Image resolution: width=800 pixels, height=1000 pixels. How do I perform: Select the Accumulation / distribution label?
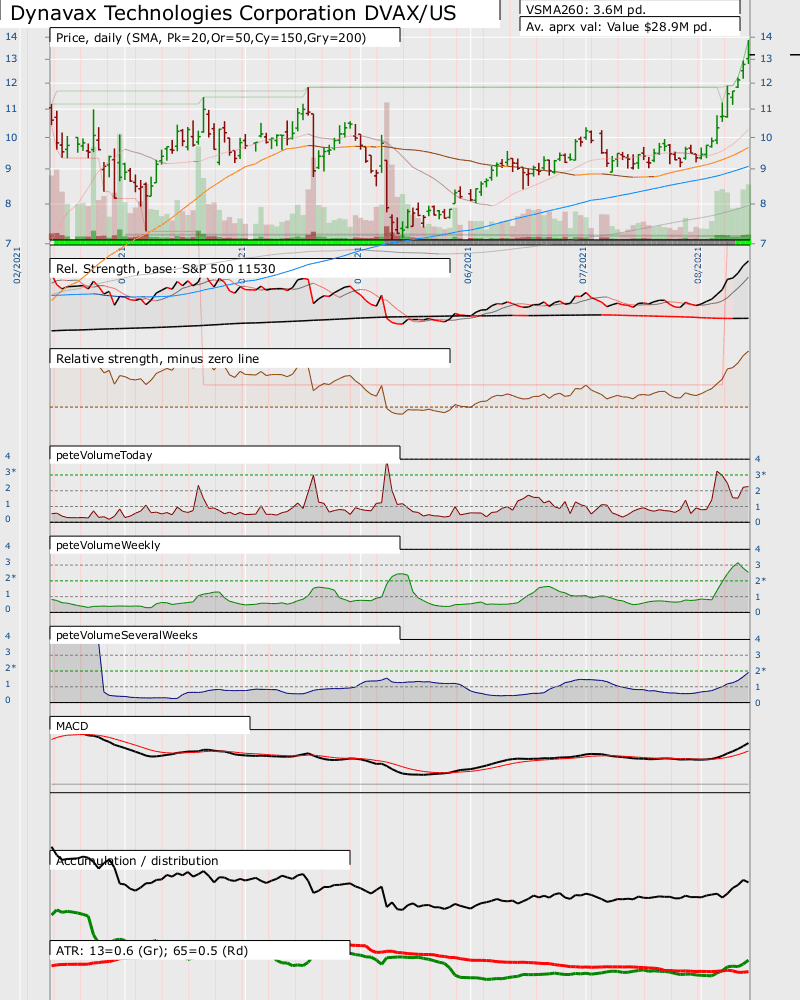(x=137, y=860)
